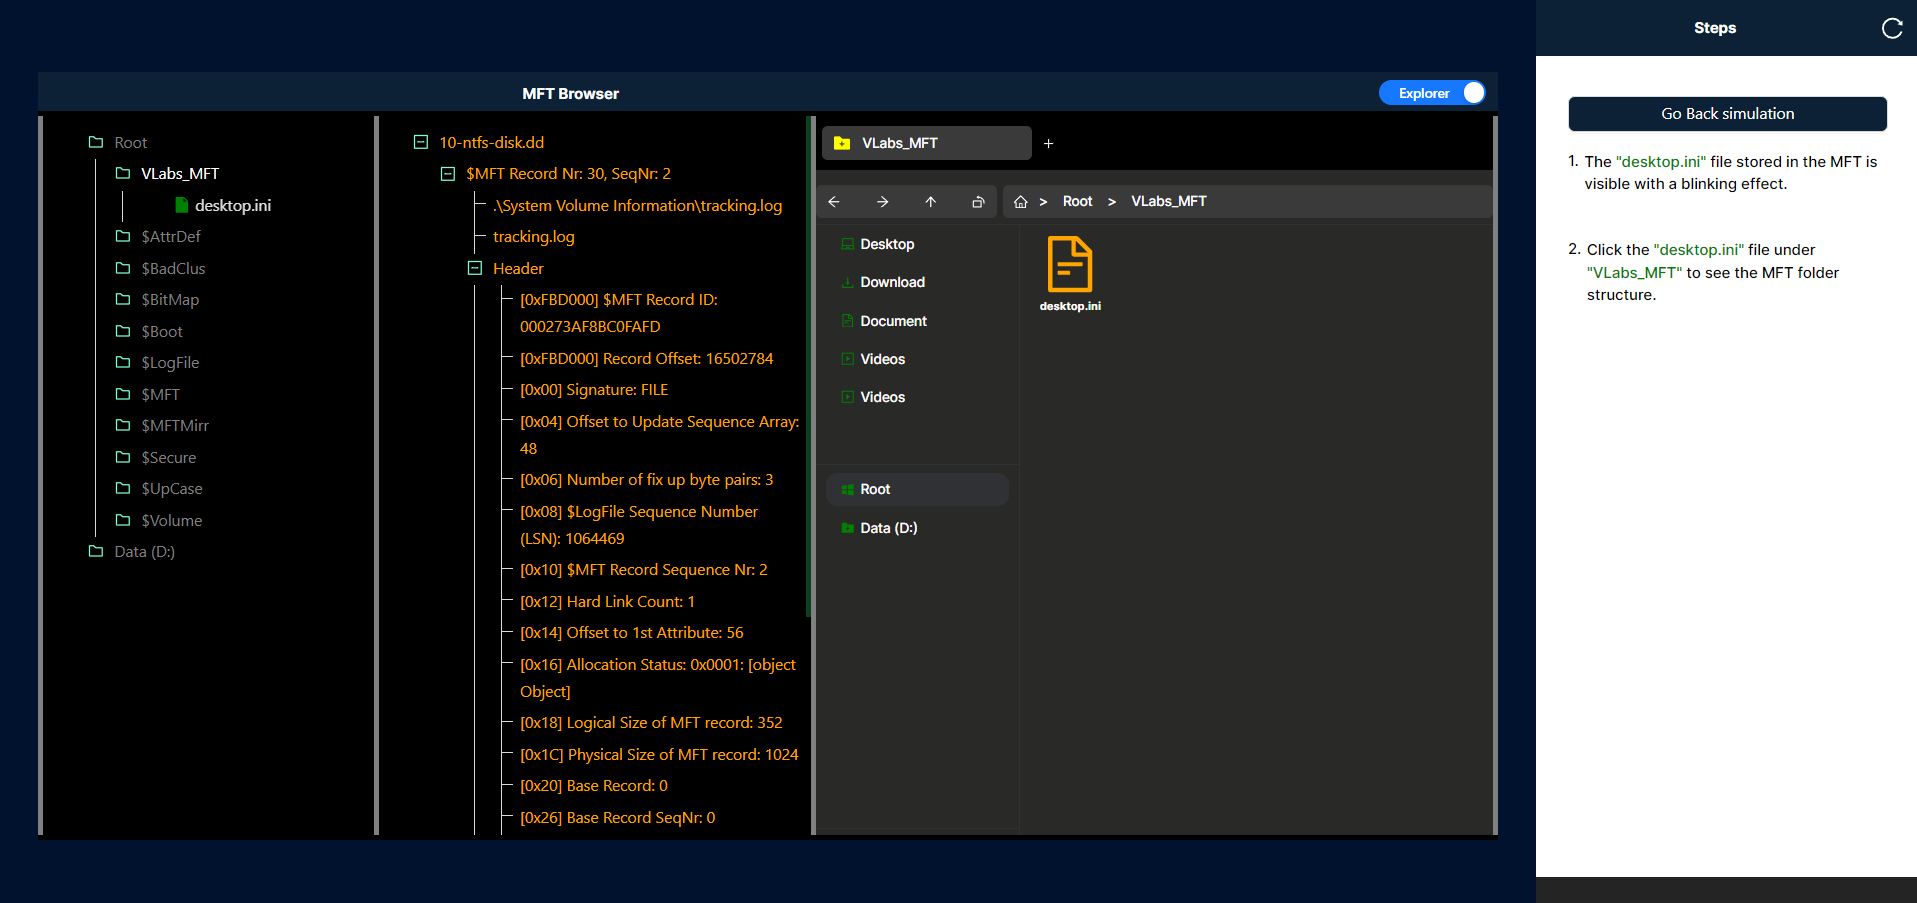1917x903 pixels.
Task: Click the home icon in the breadcrumb
Action: click(x=1020, y=202)
